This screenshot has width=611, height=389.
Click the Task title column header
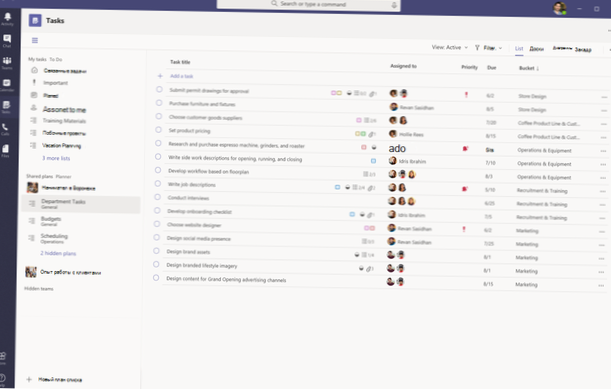pyautogui.click(x=180, y=62)
